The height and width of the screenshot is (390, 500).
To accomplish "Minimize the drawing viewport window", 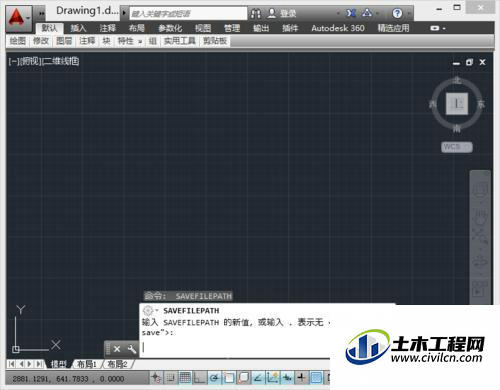I will [x=456, y=63].
